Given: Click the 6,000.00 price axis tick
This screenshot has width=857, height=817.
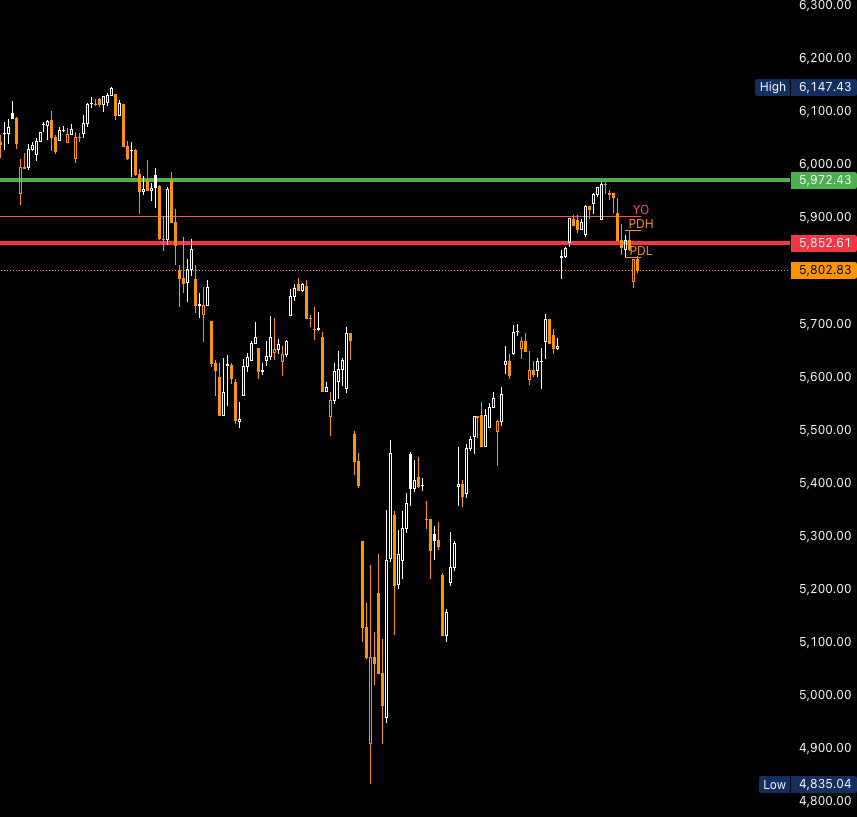Looking at the screenshot, I should 825,164.
